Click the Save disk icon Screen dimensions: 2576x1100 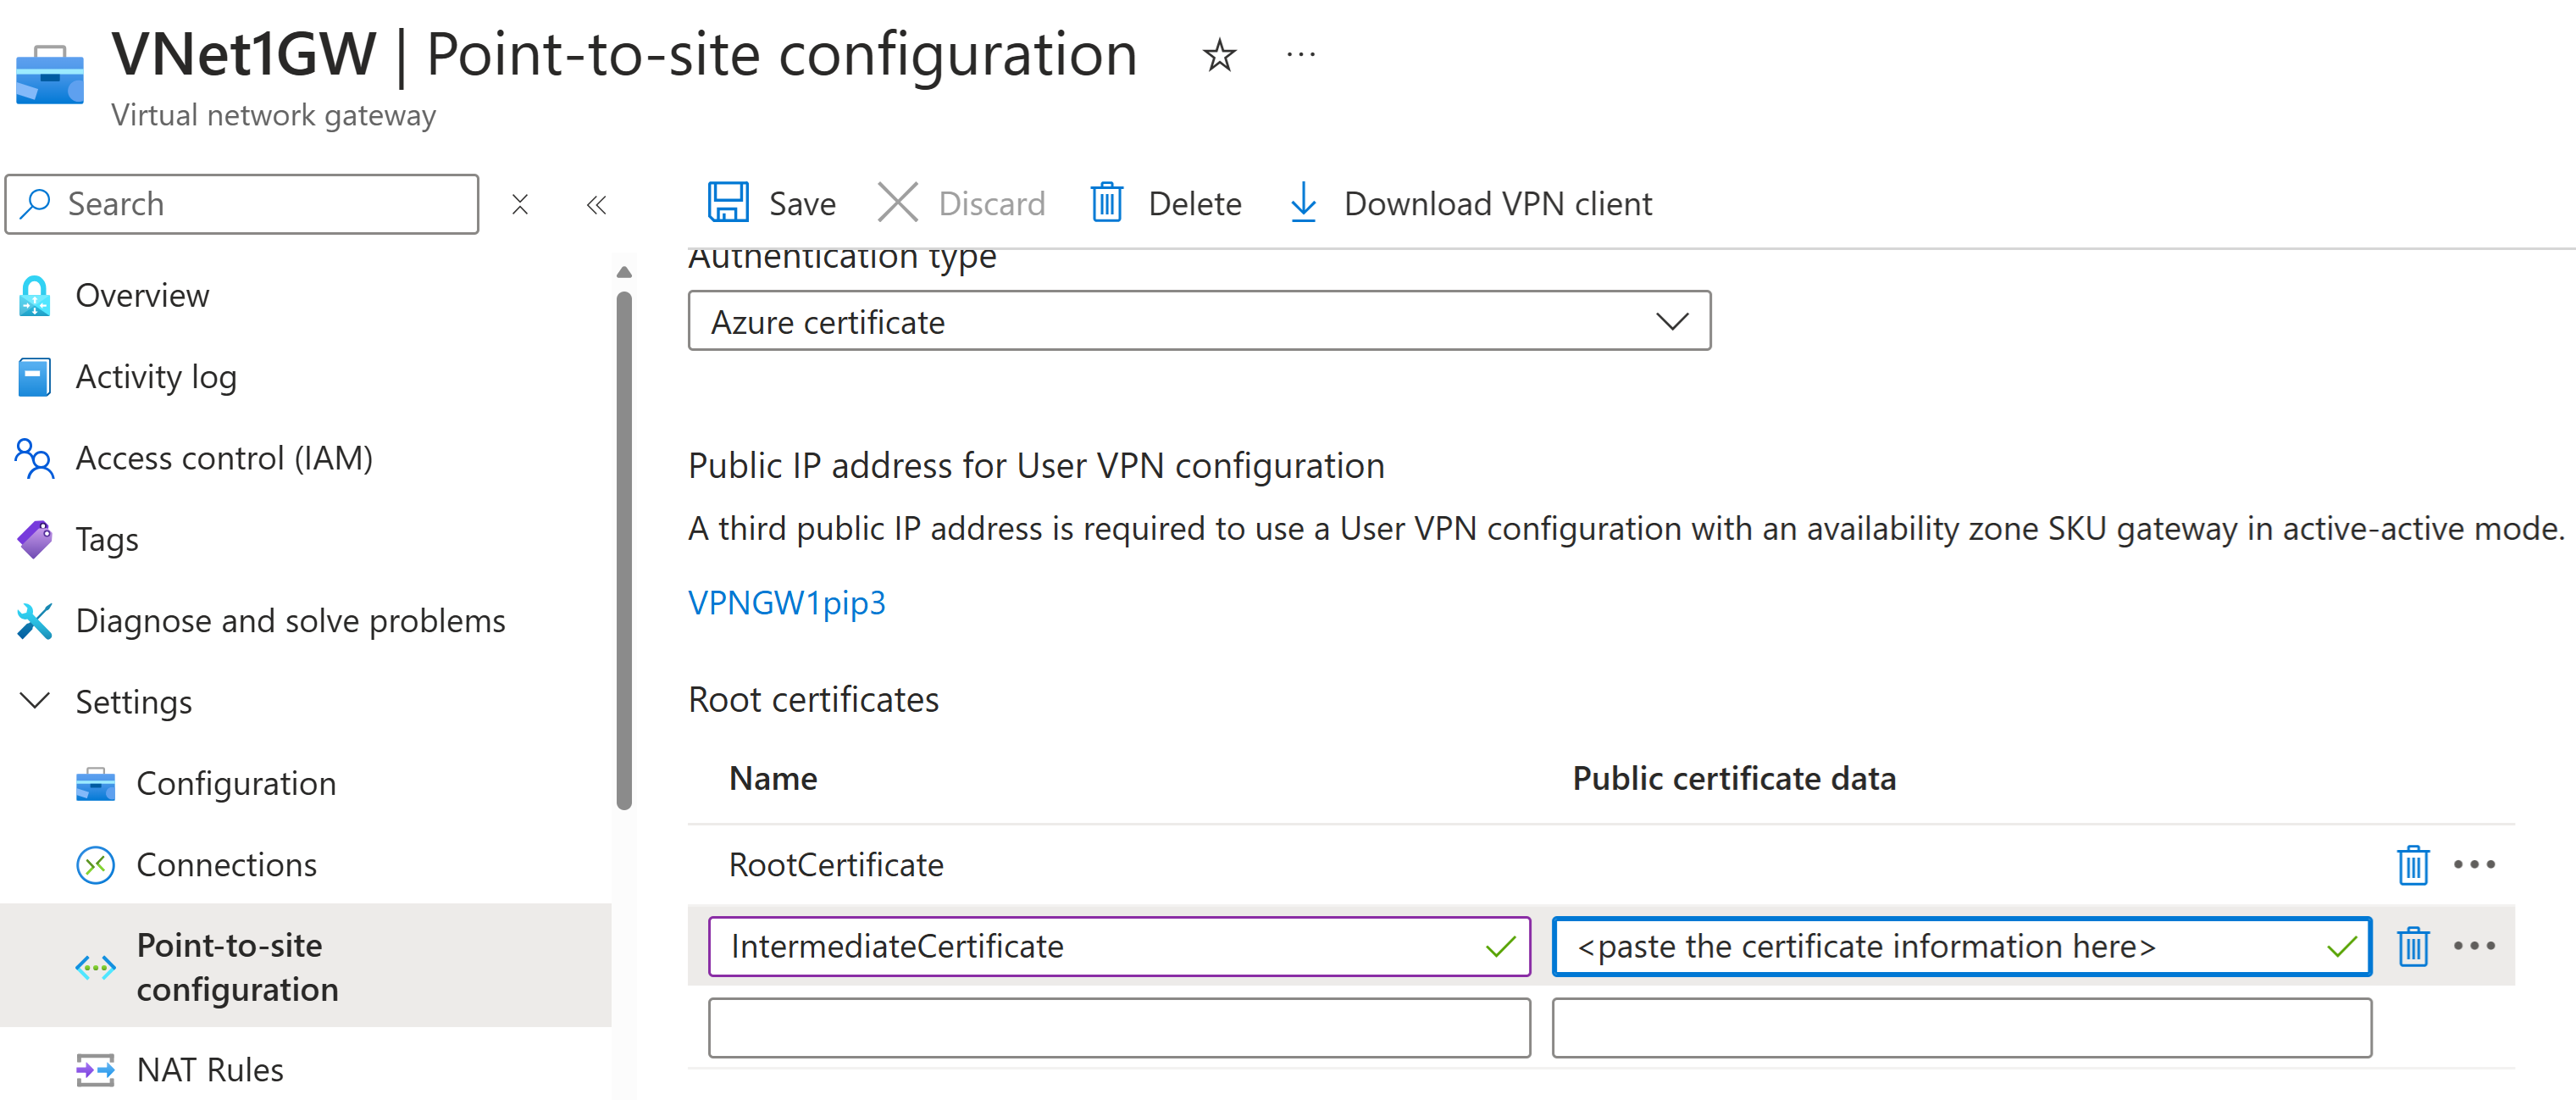coord(728,203)
